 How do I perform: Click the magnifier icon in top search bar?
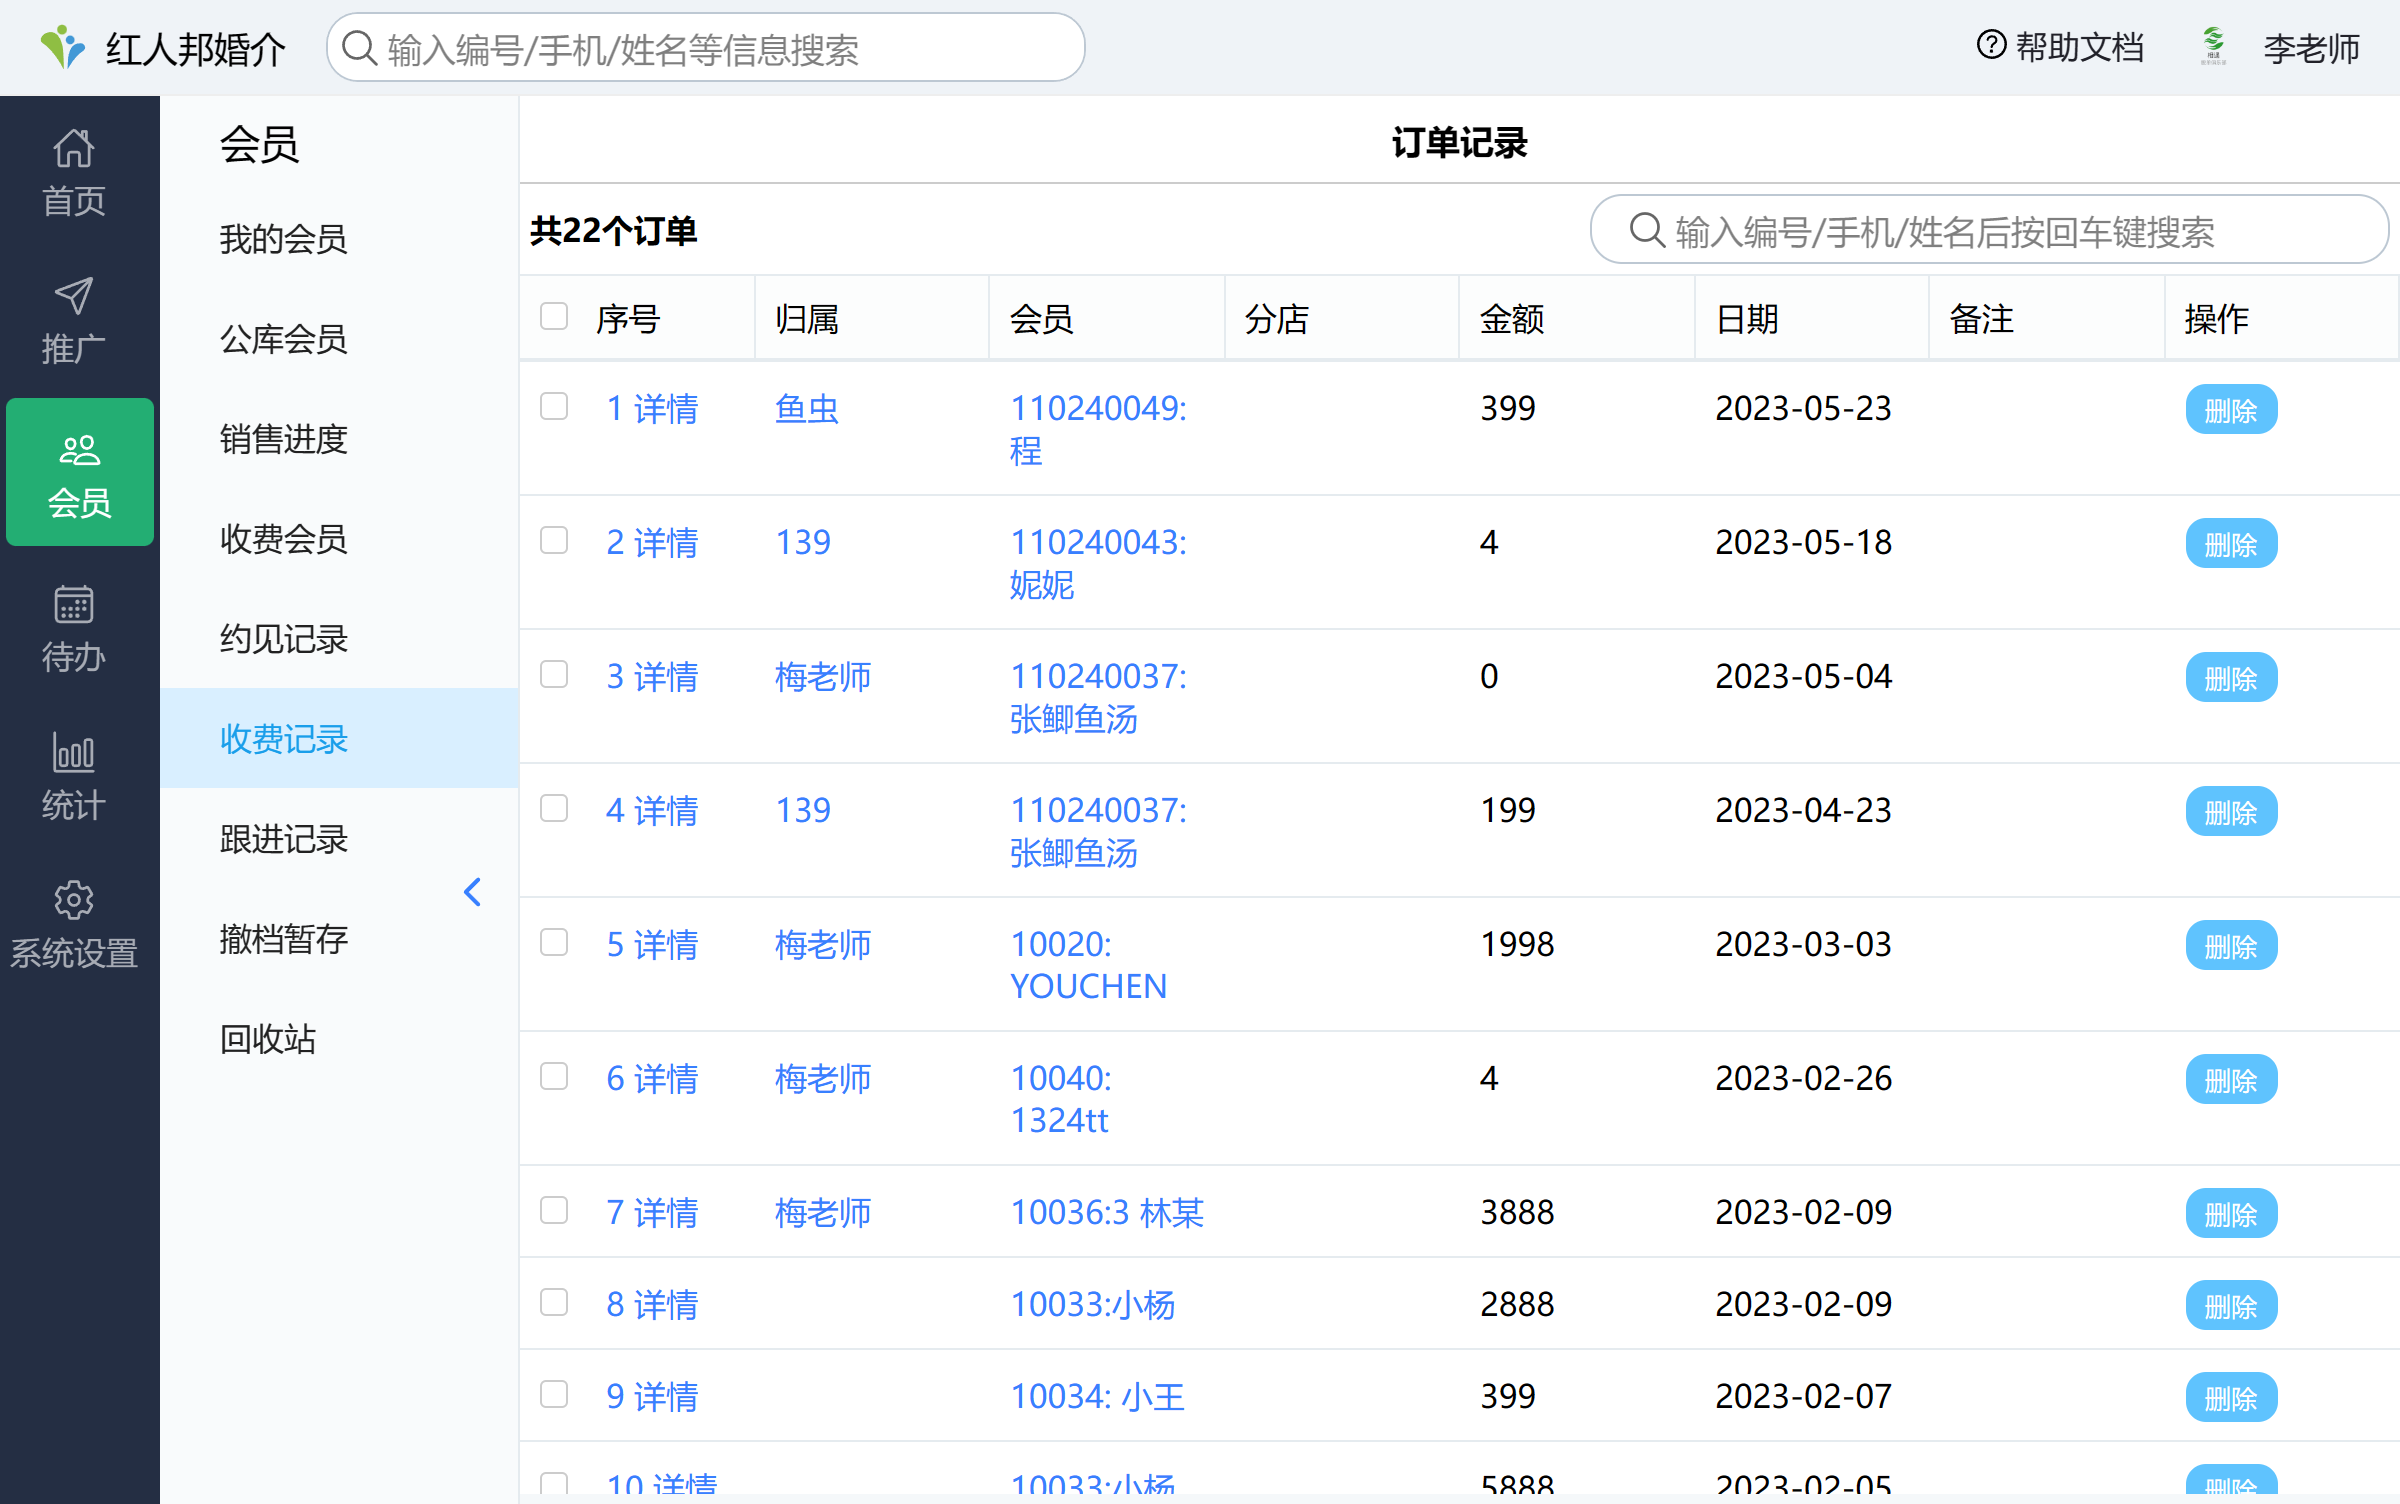[359, 48]
